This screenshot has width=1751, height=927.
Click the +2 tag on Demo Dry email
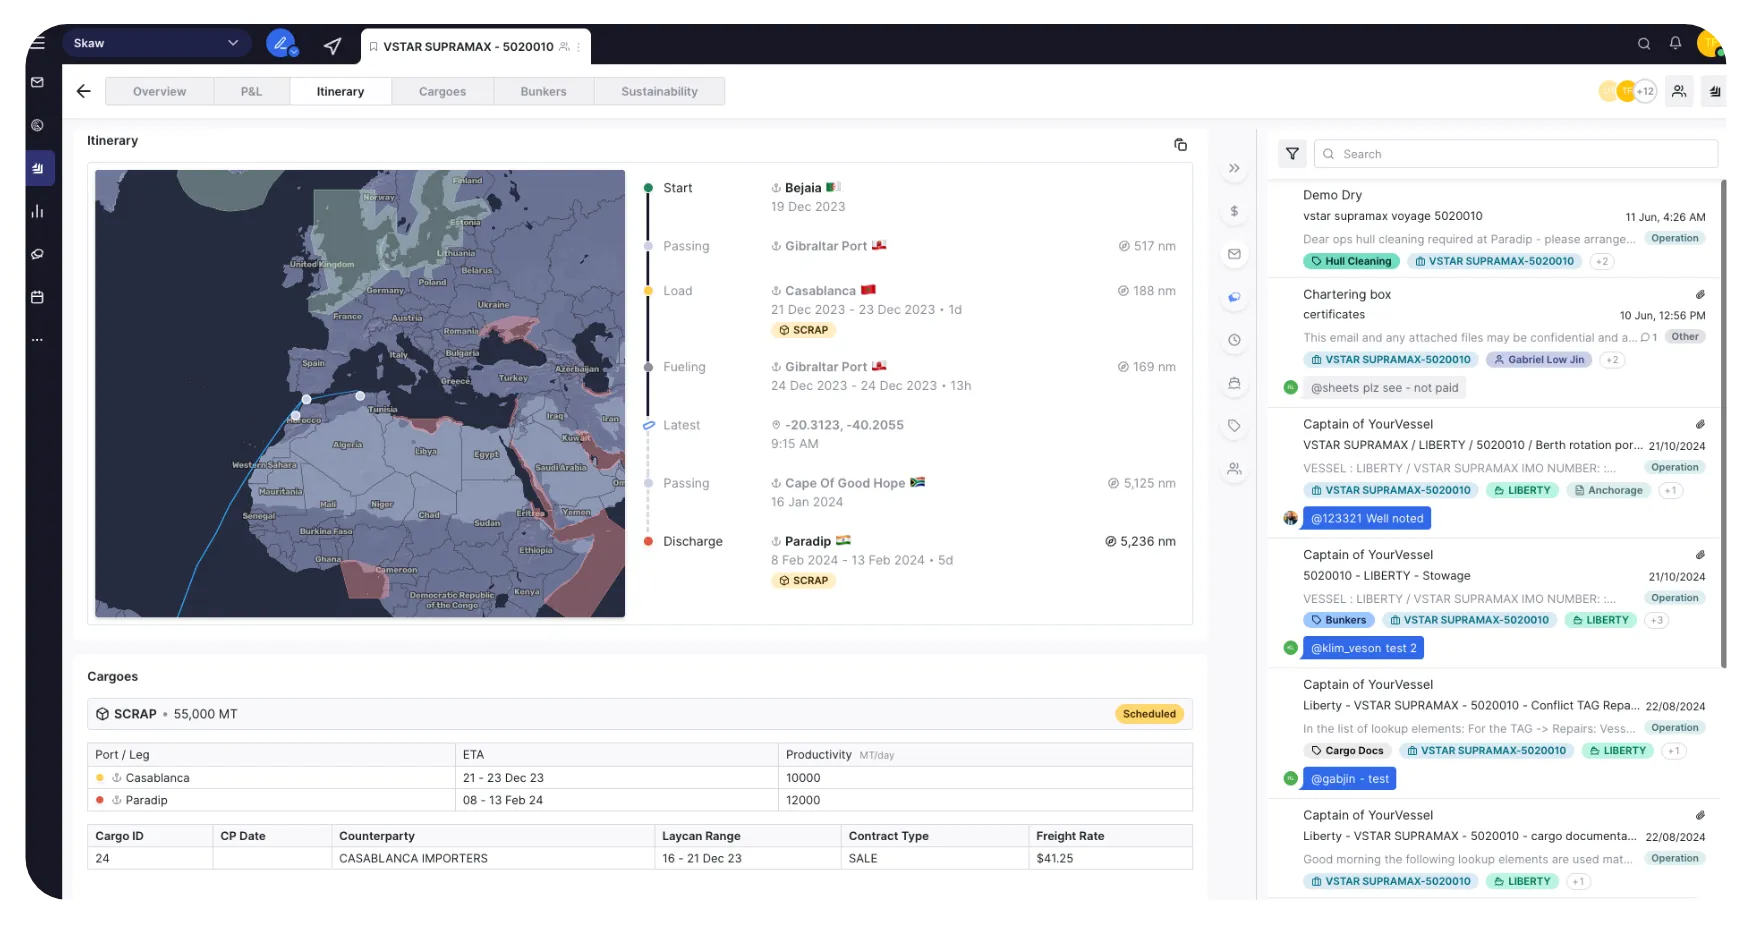coord(1602,261)
